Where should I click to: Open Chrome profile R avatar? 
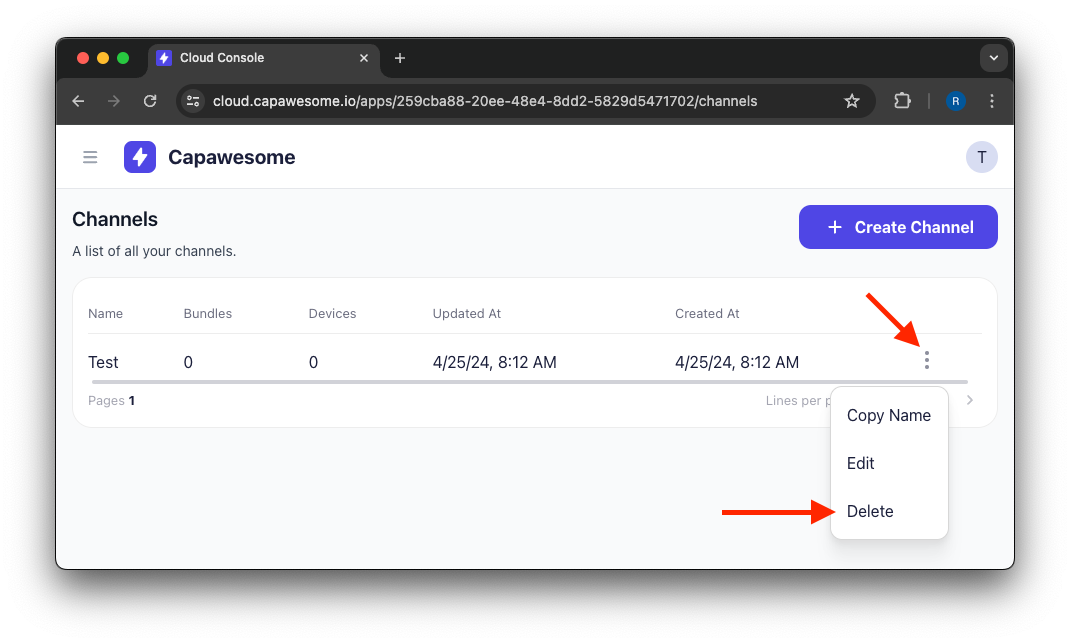pyautogui.click(x=956, y=101)
